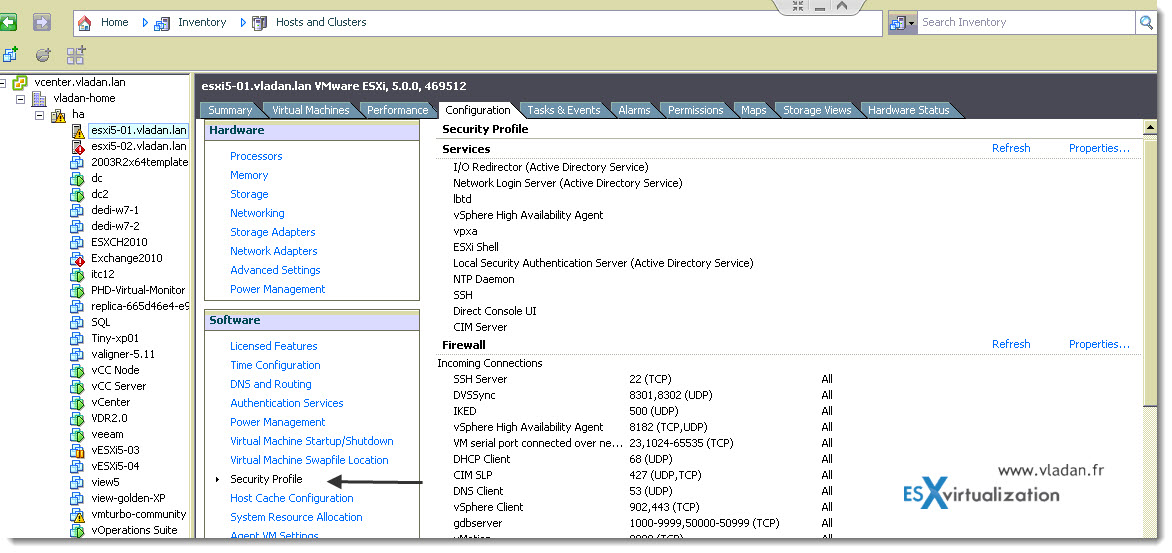Click the middle toolbar icon below navigation
Image resolution: width=1172 pixels, height=553 pixels.
(44, 55)
